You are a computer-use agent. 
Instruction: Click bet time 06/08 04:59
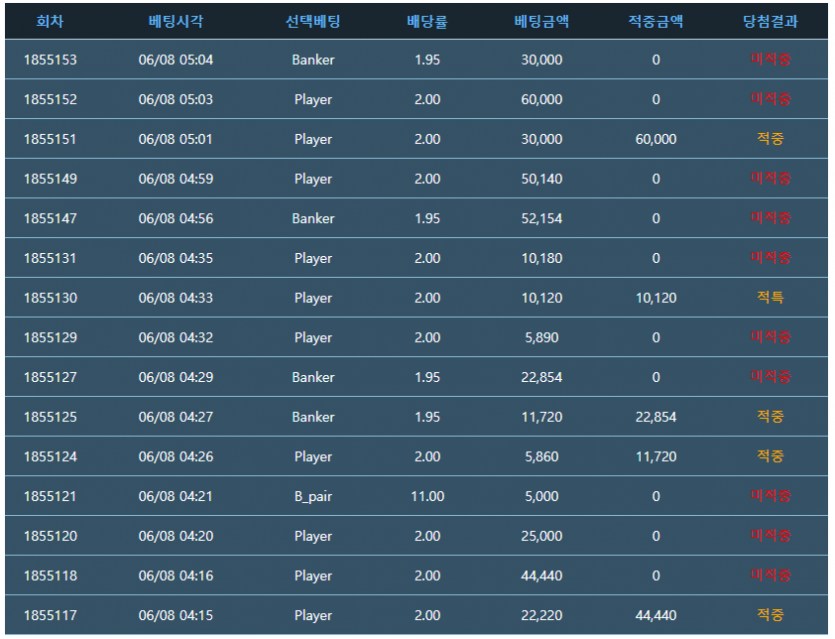coord(176,179)
